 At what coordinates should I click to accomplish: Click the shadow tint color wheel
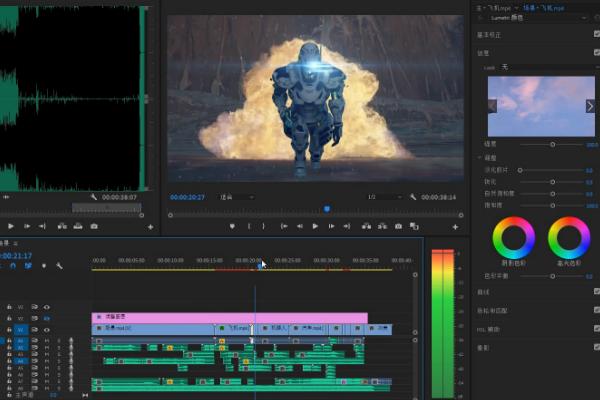point(514,238)
